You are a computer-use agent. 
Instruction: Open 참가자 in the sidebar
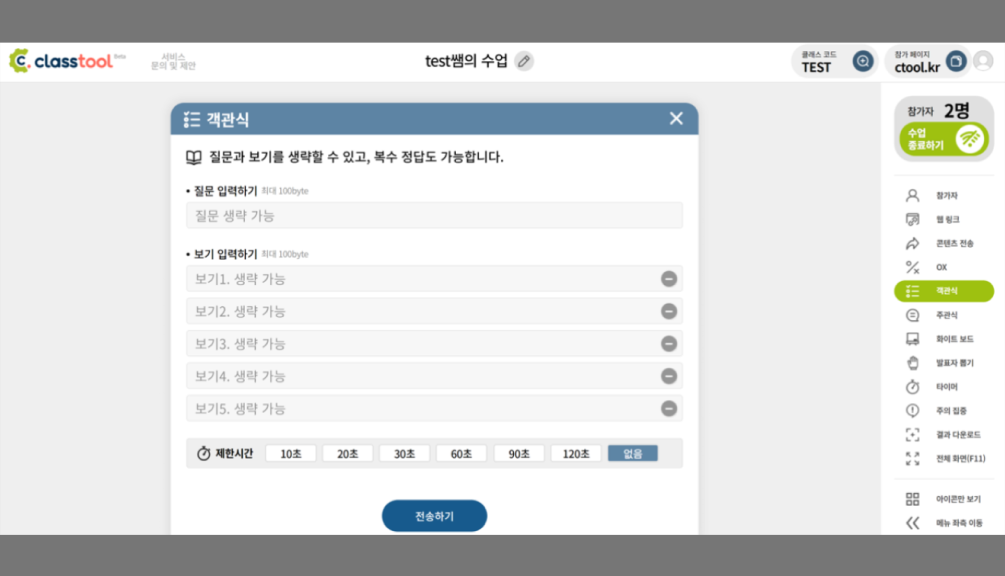pyautogui.click(x=943, y=195)
